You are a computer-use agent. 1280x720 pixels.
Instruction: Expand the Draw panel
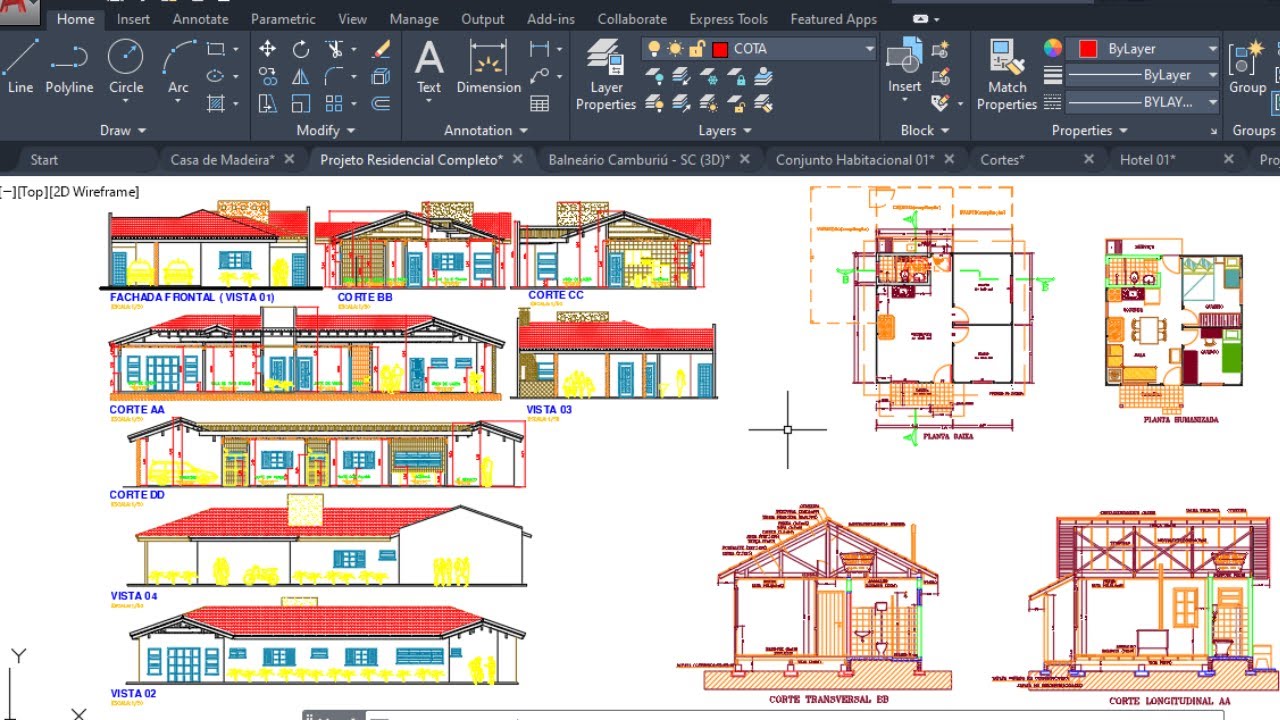(123, 130)
